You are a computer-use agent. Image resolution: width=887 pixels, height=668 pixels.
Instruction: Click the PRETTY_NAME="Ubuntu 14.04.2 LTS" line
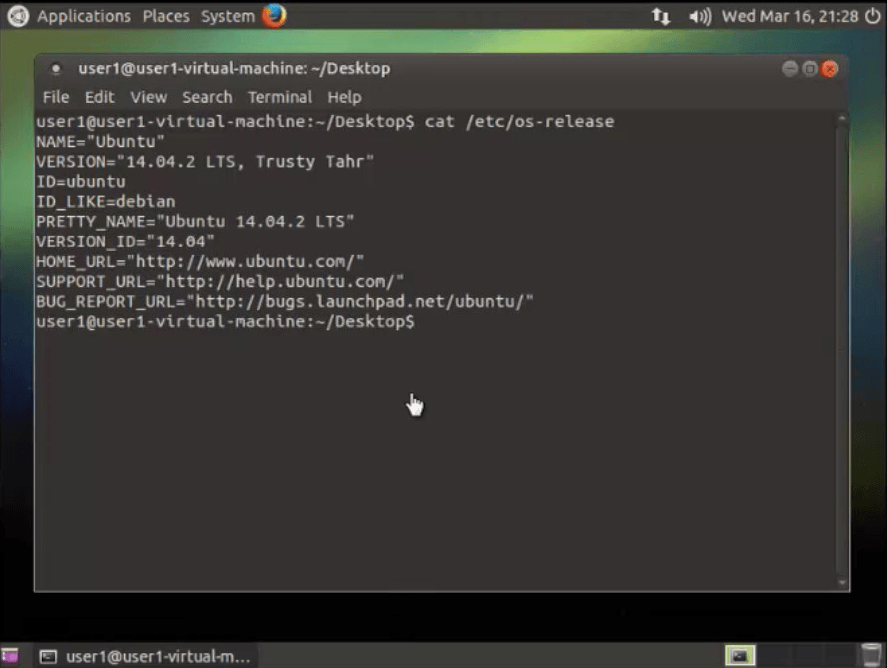point(195,222)
